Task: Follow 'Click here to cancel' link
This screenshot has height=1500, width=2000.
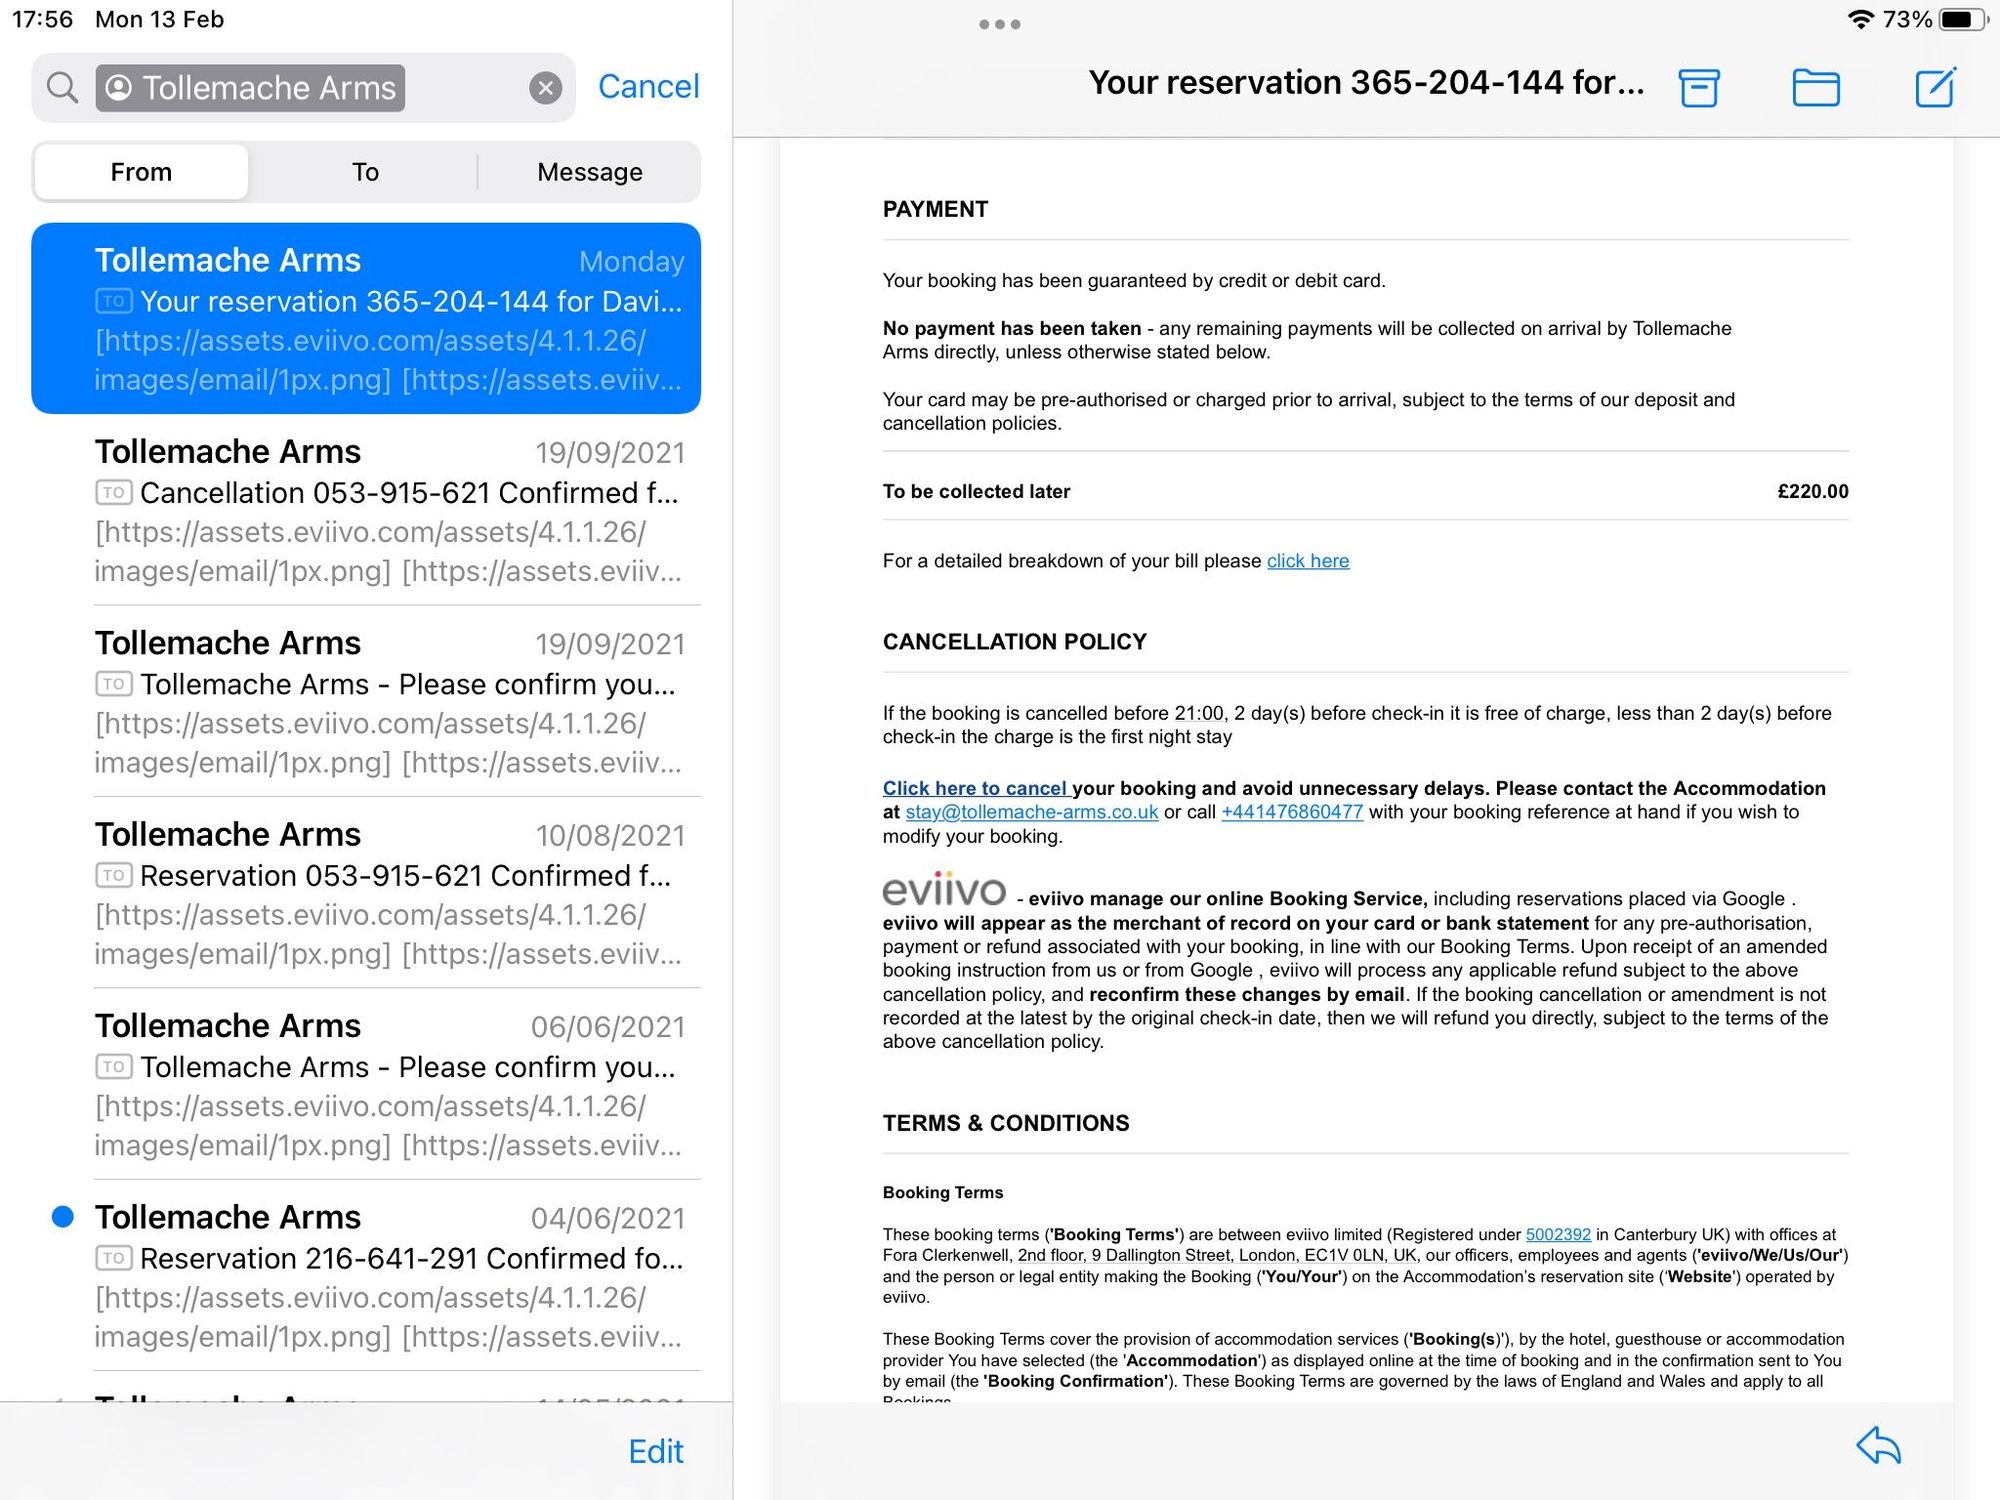Action: (x=975, y=788)
